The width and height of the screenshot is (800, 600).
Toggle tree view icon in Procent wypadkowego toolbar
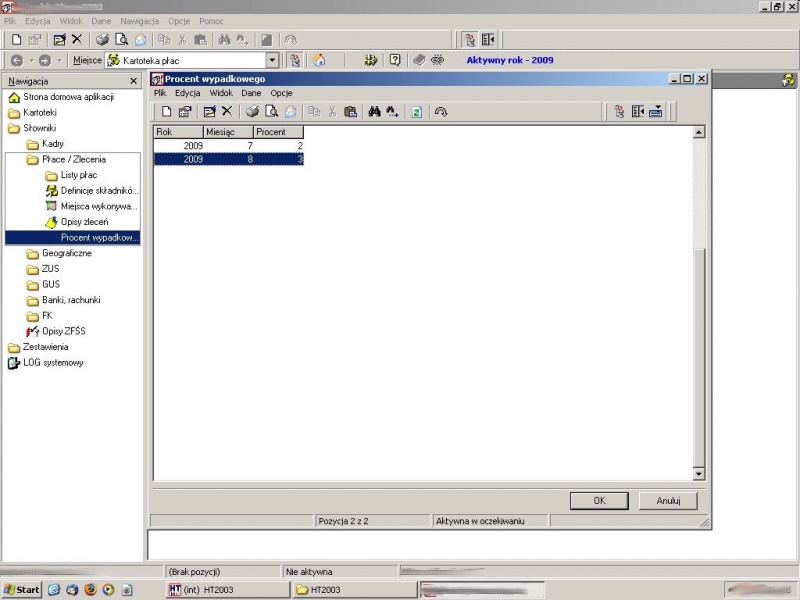tap(619, 112)
